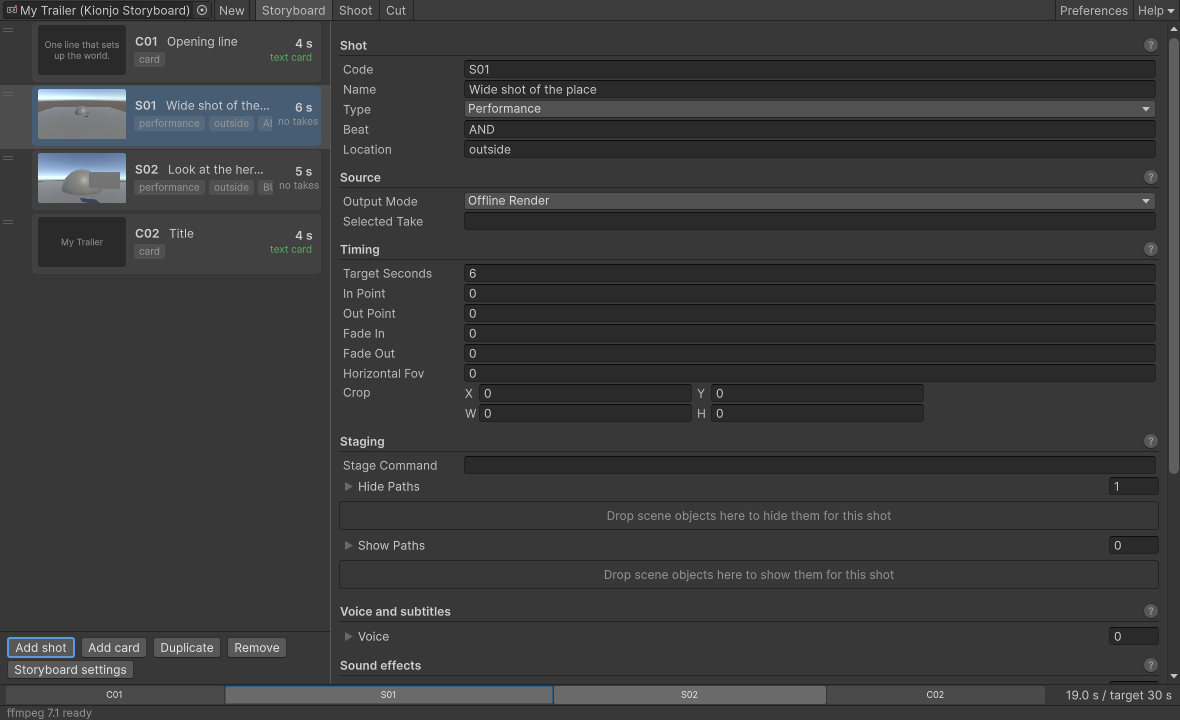The image size is (1180, 720).
Task: Click New in the top bar
Action: click(x=232, y=11)
